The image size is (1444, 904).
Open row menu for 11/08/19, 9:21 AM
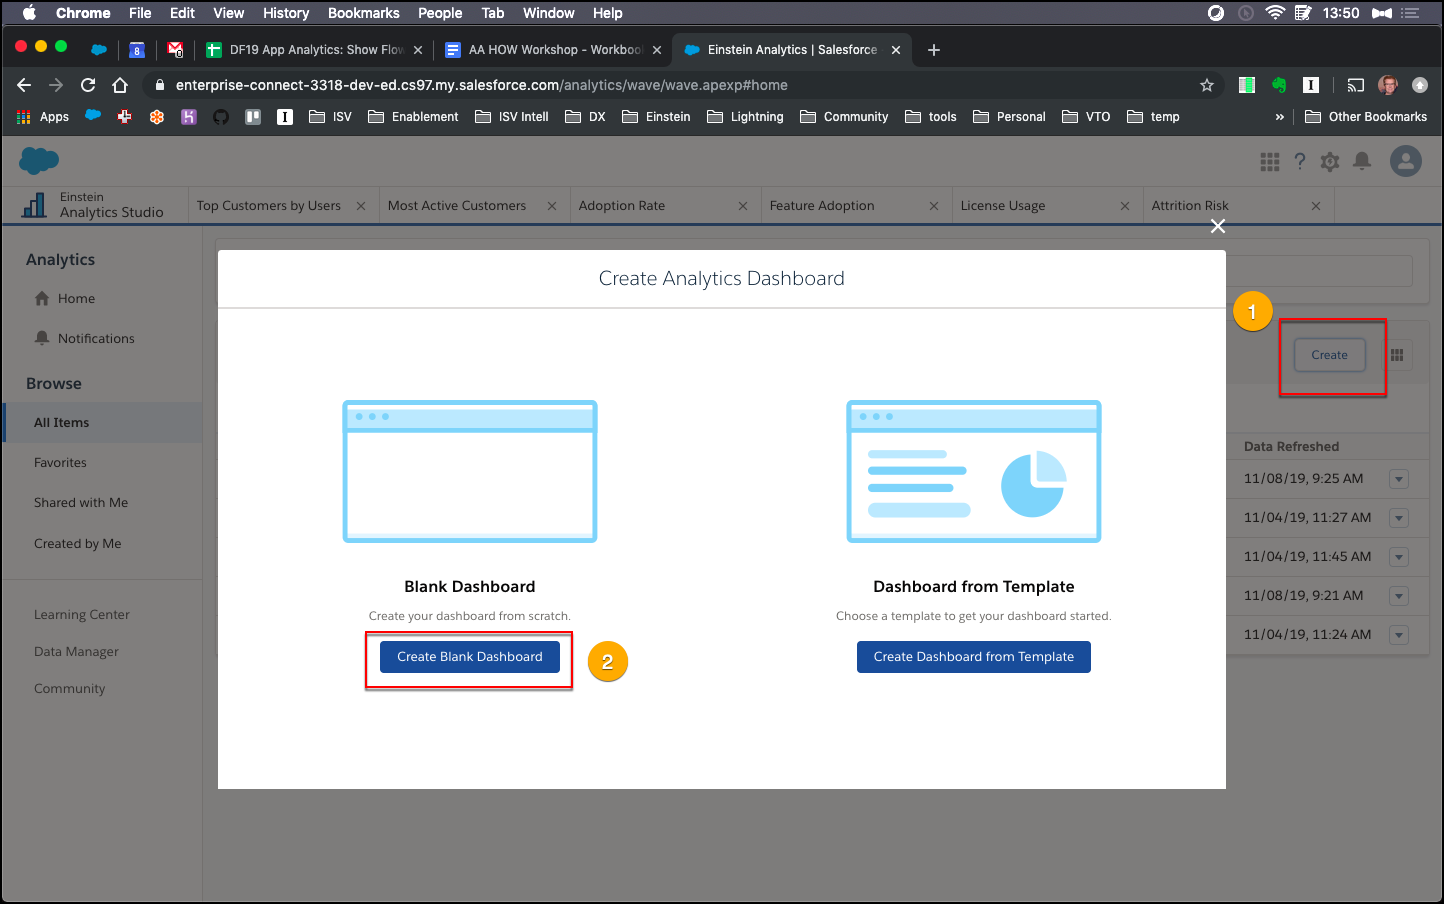(1399, 596)
